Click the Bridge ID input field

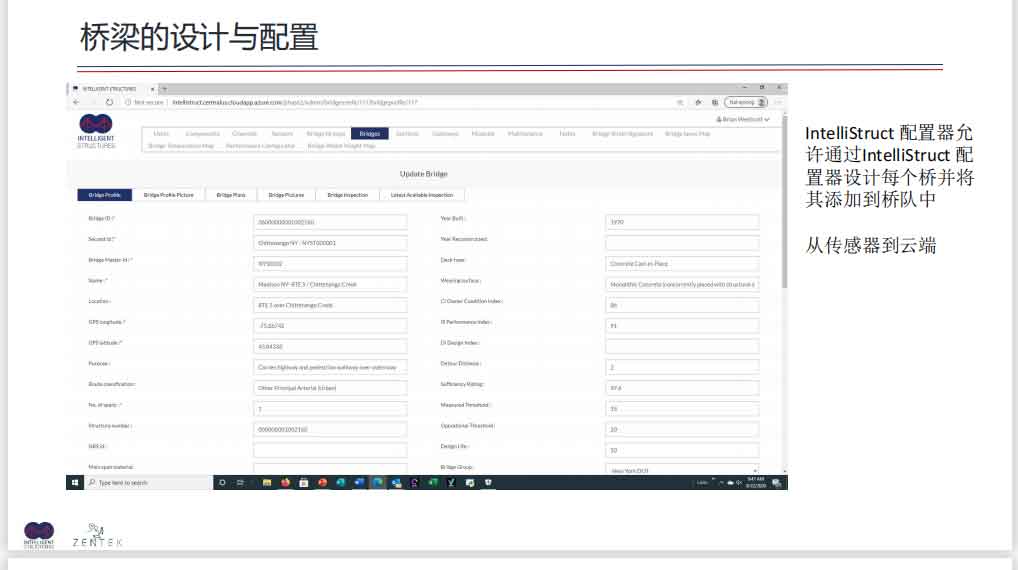click(x=330, y=222)
